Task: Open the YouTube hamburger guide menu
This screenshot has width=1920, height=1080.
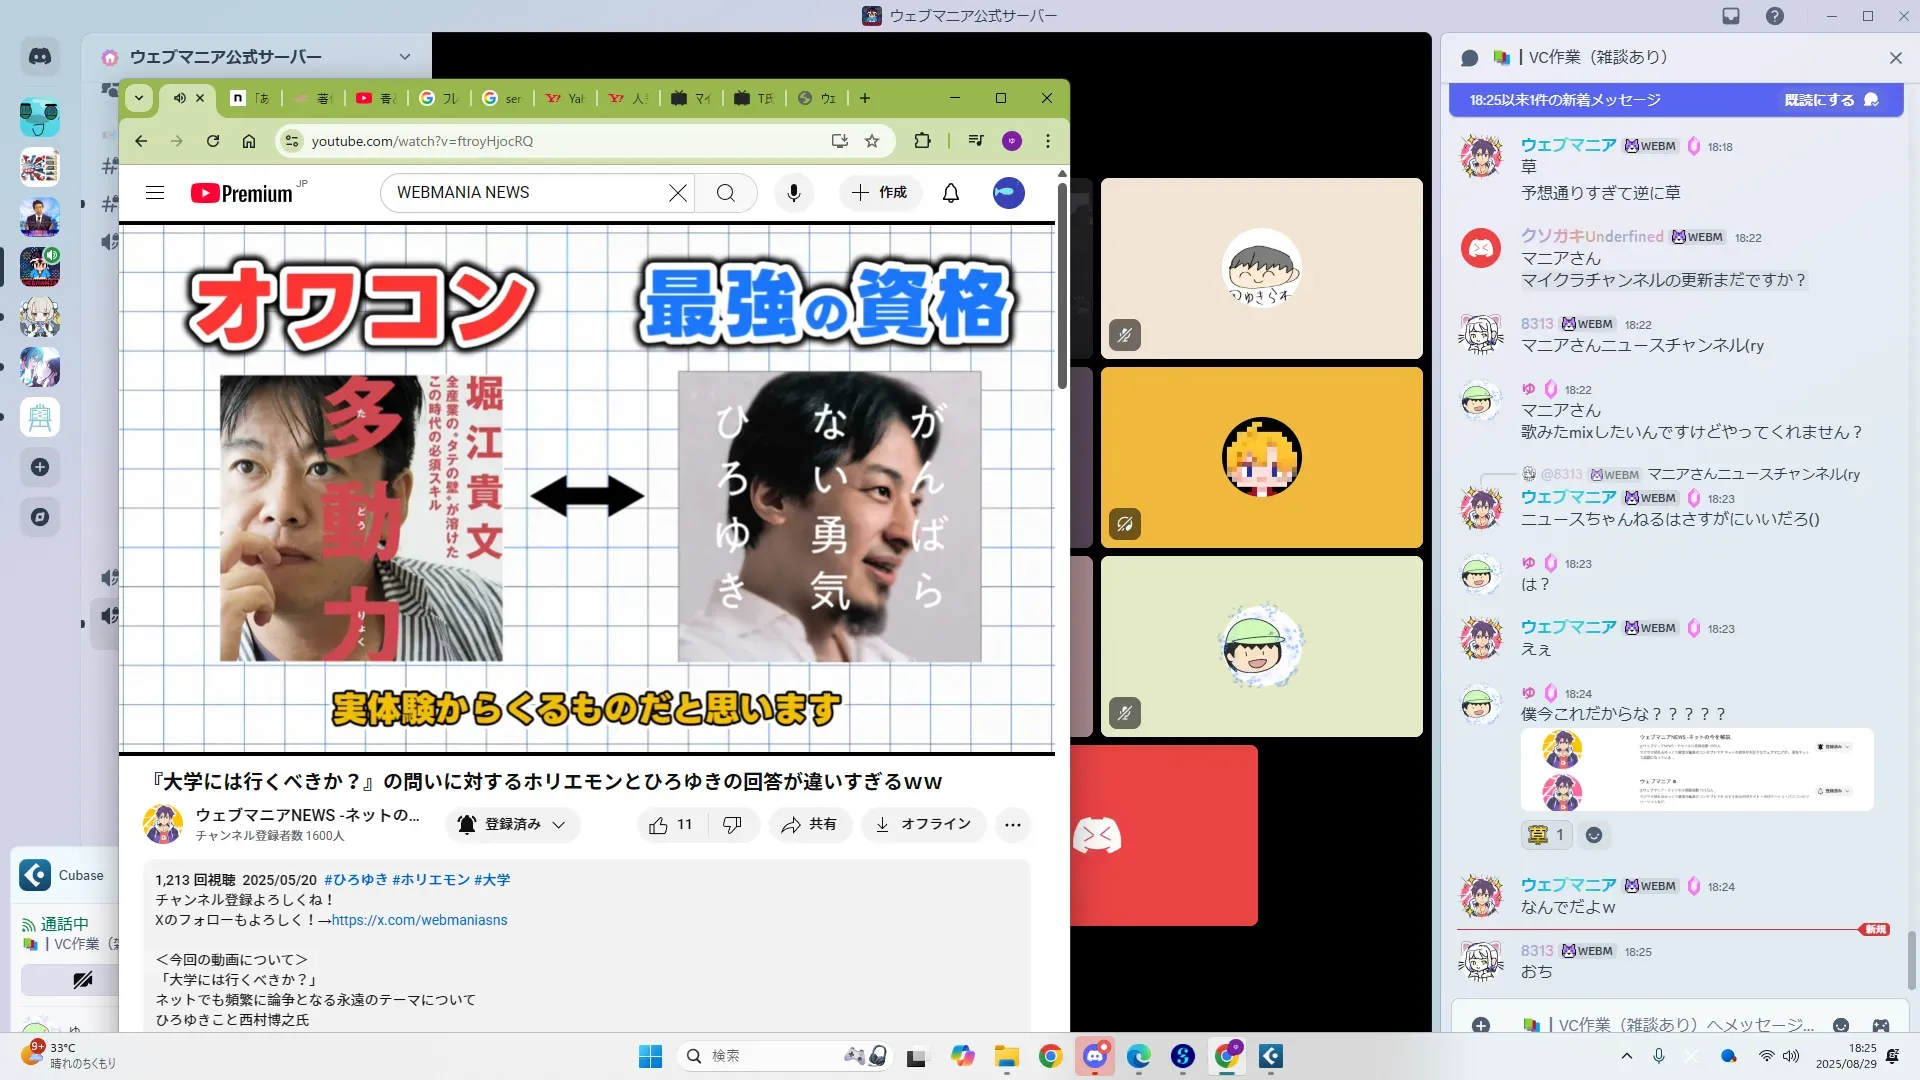Action: [x=155, y=193]
